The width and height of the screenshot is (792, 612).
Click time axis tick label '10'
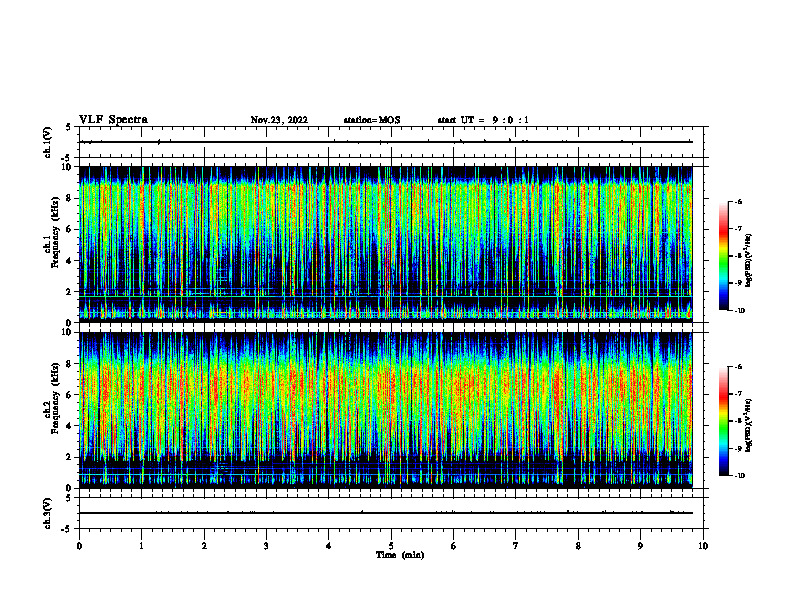tap(703, 546)
